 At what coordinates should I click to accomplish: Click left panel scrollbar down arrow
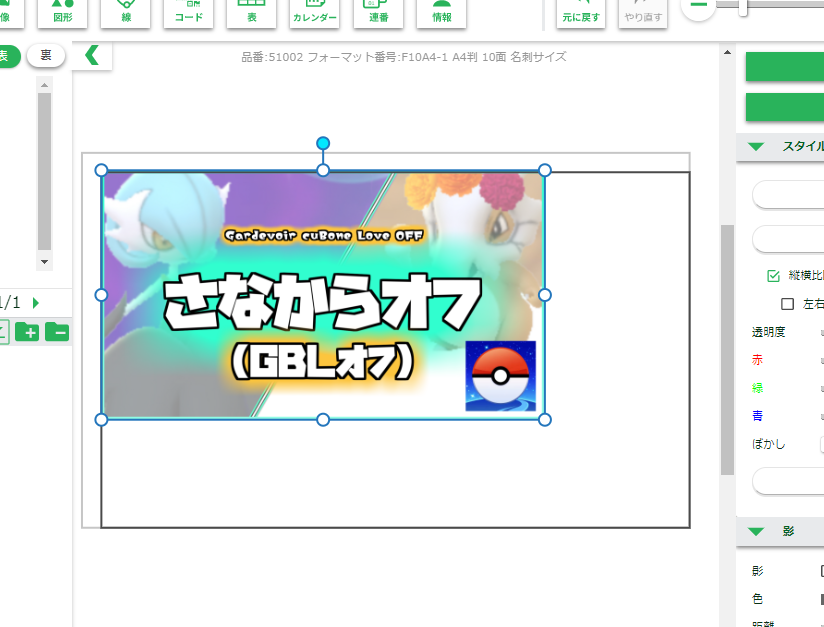click(44, 262)
